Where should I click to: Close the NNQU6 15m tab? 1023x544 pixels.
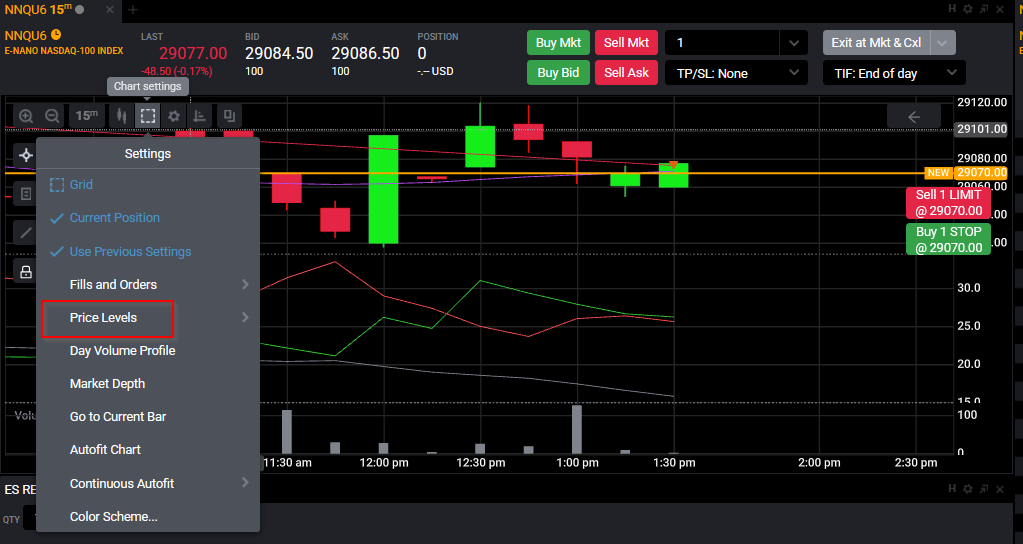click(x=110, y=10)
